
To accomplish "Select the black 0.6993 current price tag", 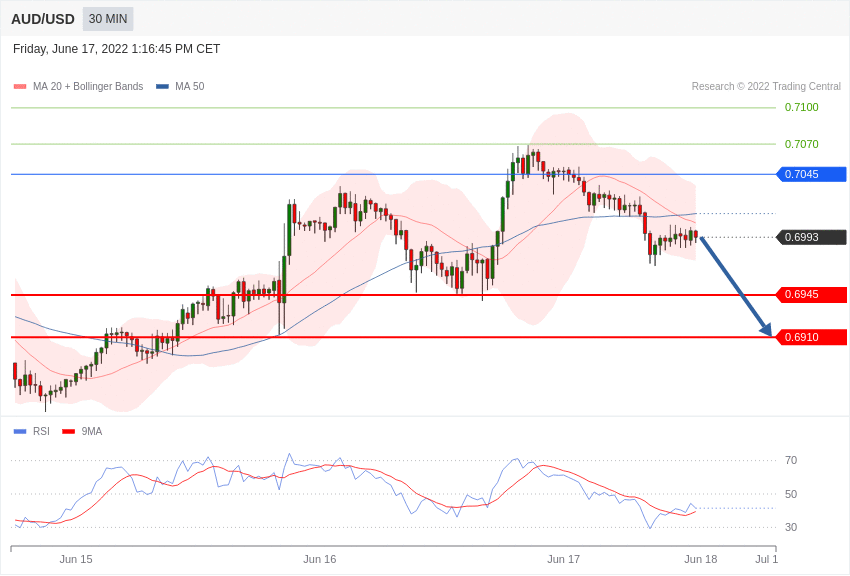I will click(x=811, y=237).
